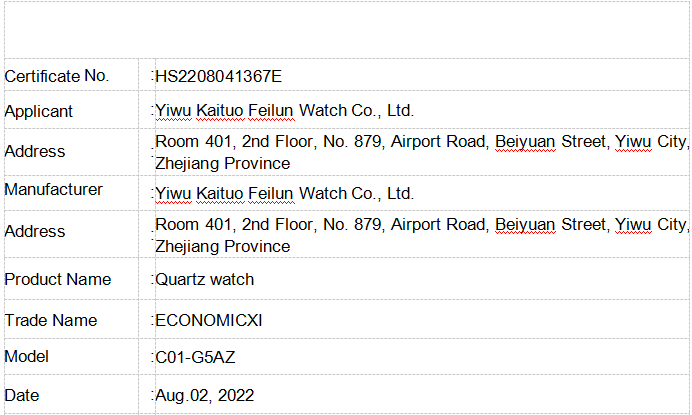692x415 pixels.
Task: Click the date value Aug.02, 2022
Action: tap(205, 396)
